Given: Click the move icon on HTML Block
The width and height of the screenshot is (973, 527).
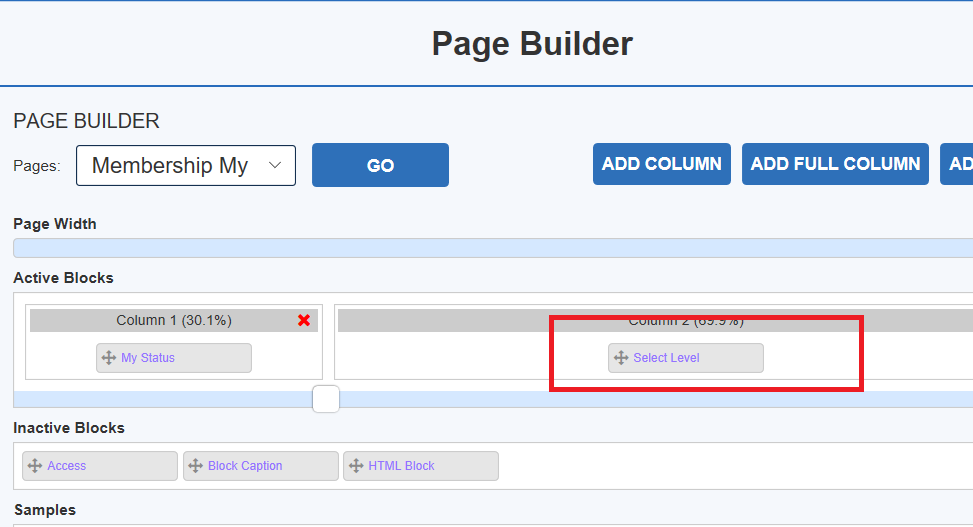Looking at the screenshot, I should pos(356,466).
